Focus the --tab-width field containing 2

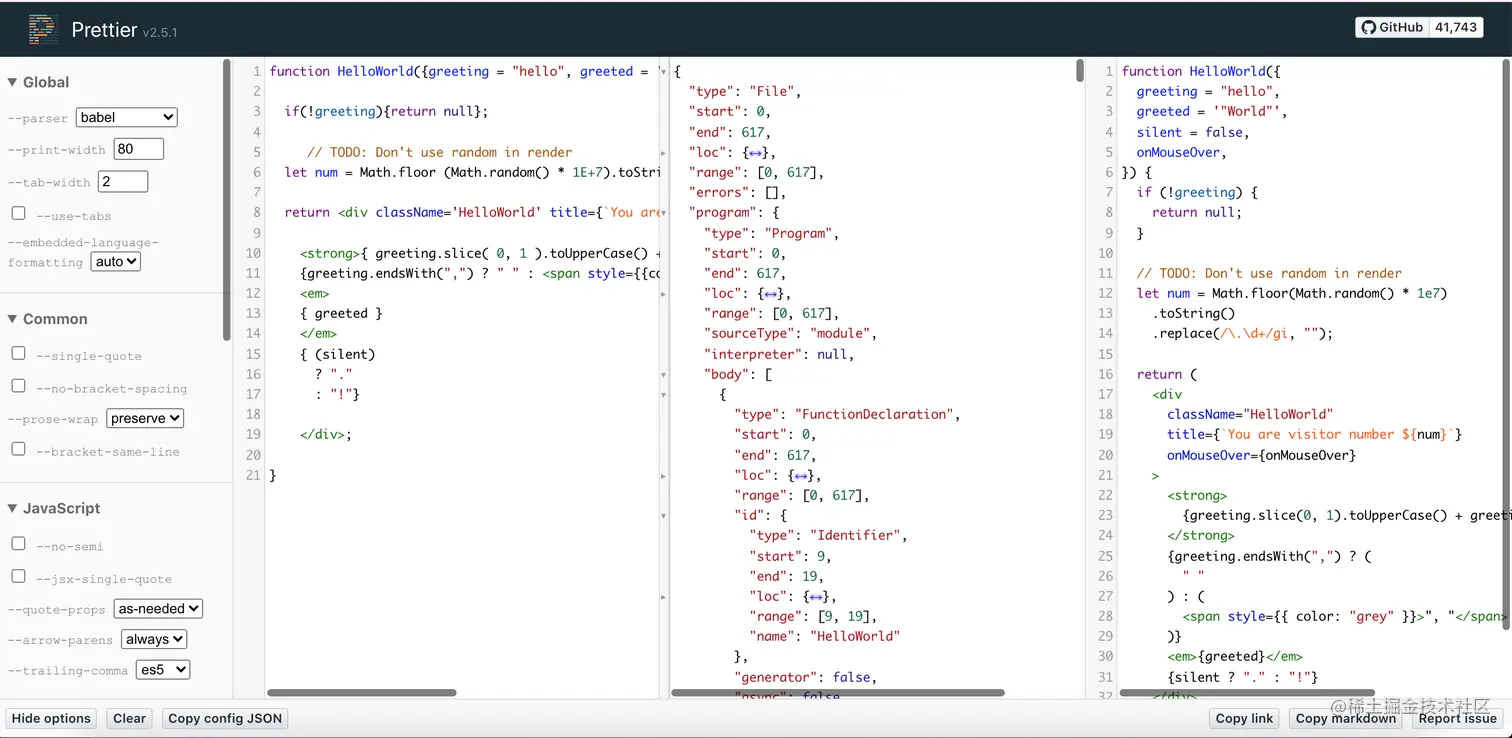123,181
